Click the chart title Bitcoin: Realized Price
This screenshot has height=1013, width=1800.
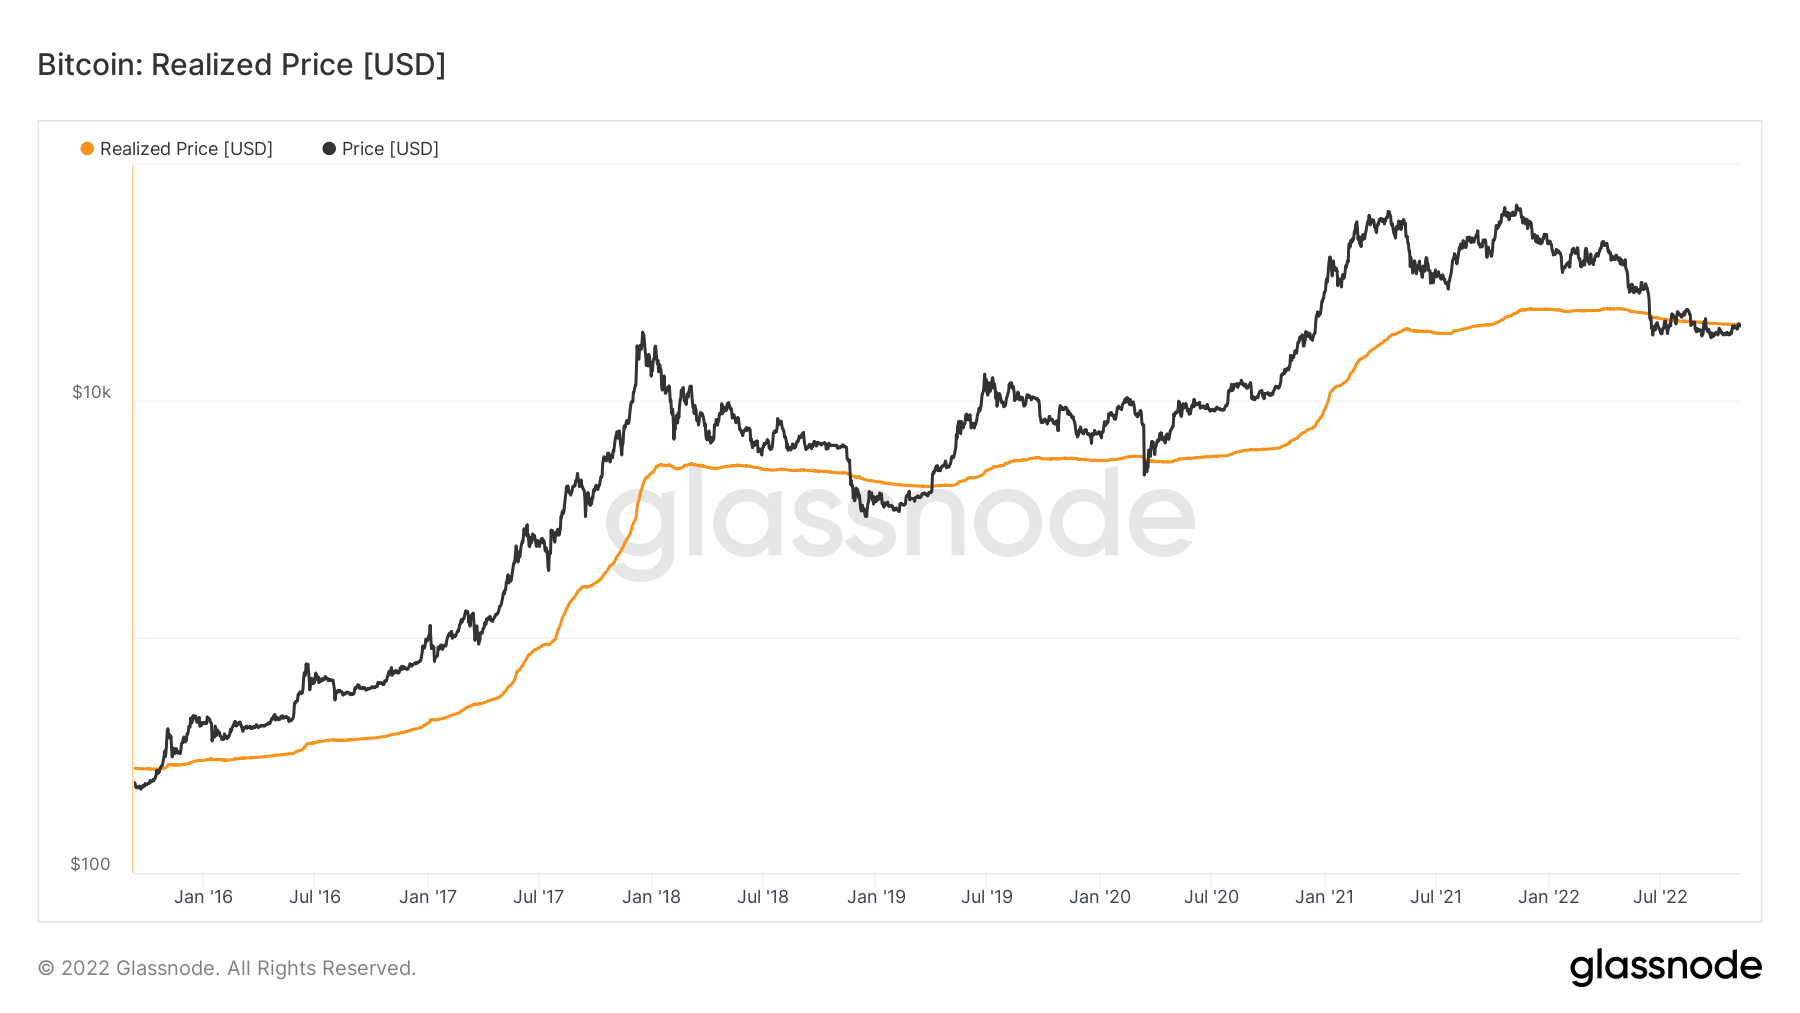coord(241,65)
